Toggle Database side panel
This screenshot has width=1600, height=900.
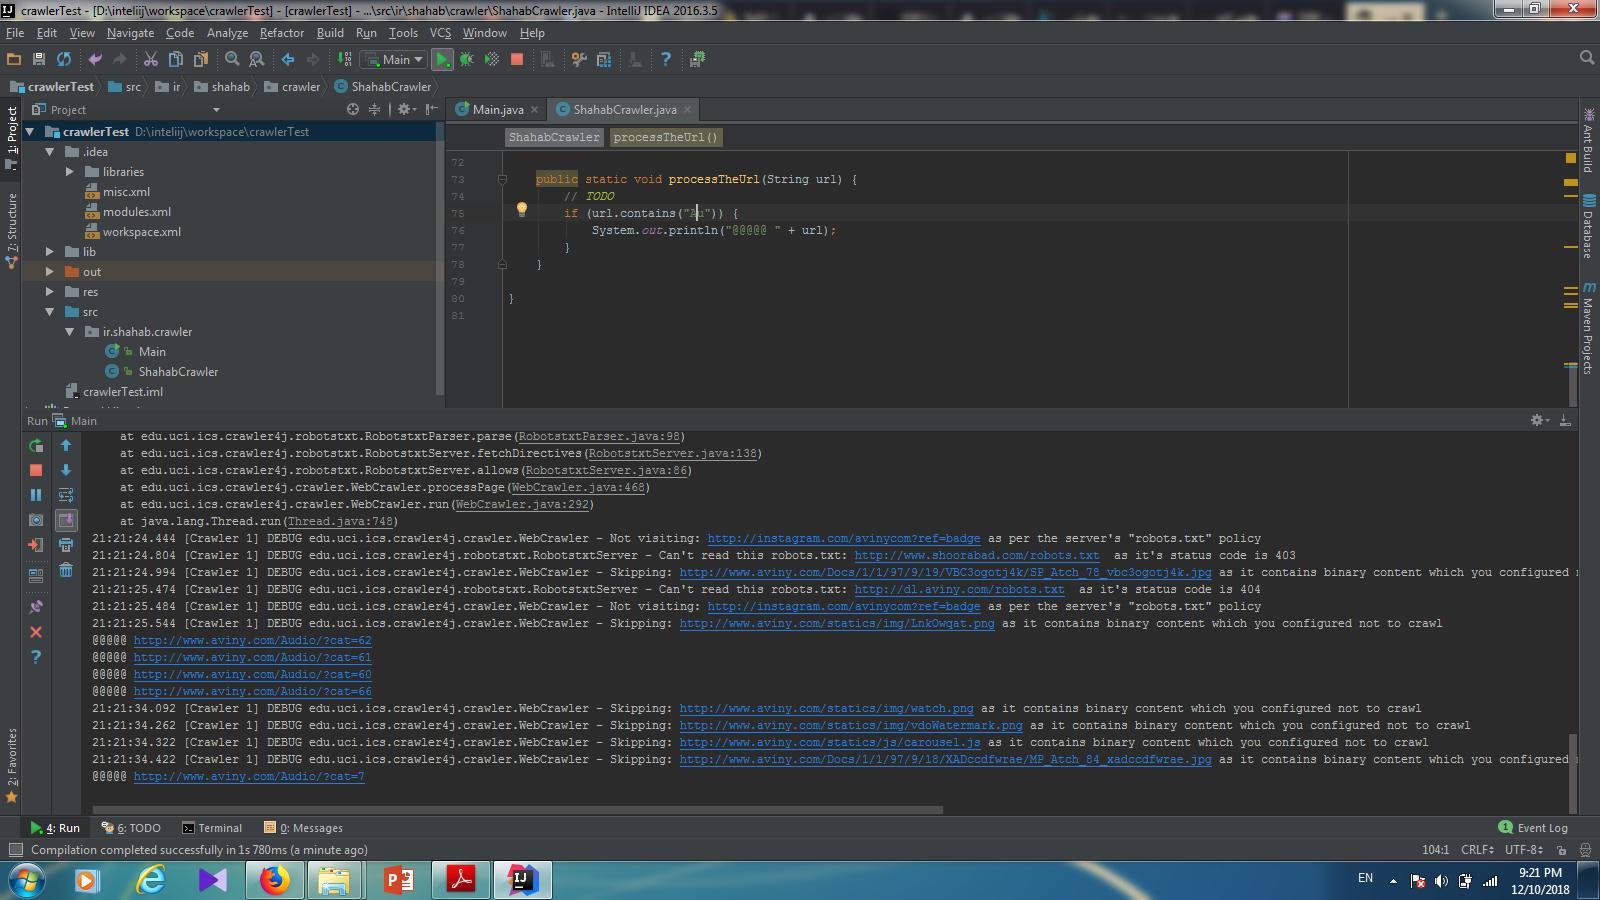[x=1588, y=228]
